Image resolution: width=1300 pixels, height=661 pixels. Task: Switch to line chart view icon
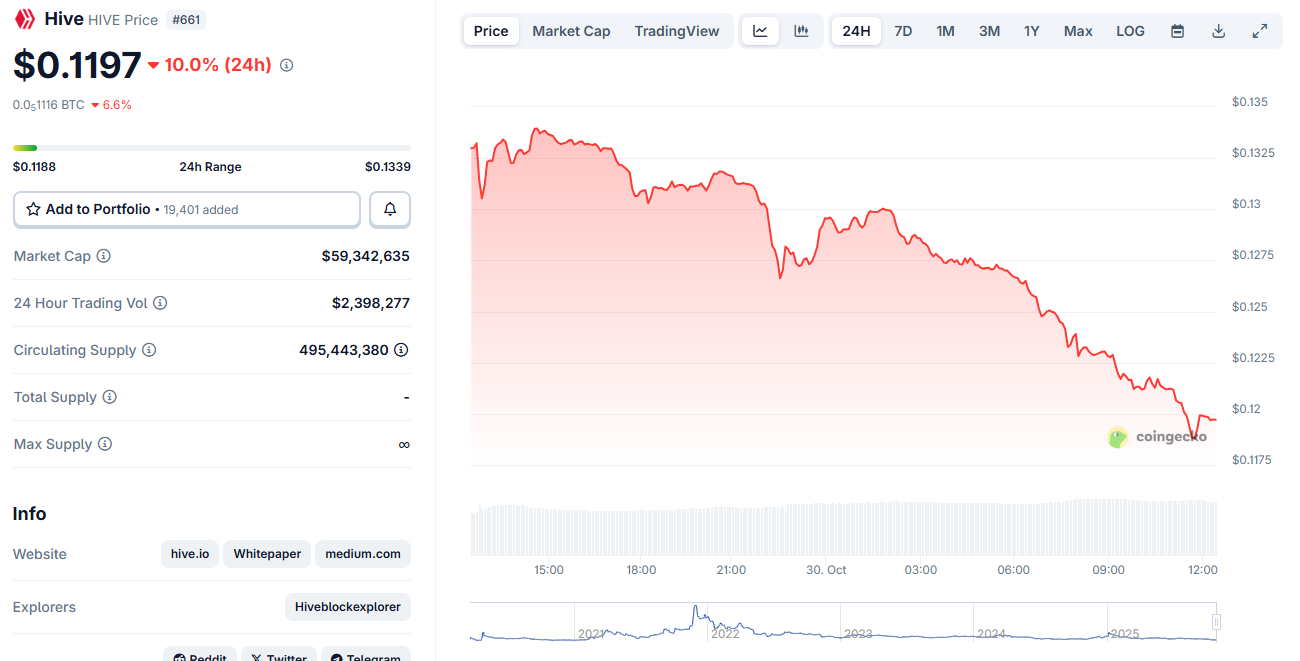point(760,31)
